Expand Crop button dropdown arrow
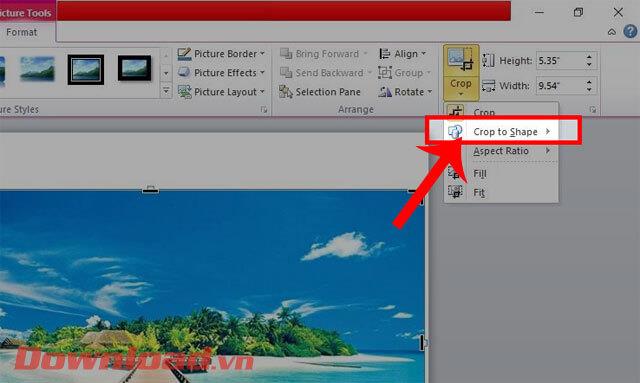640x383 pixels. tap(461, 94)
